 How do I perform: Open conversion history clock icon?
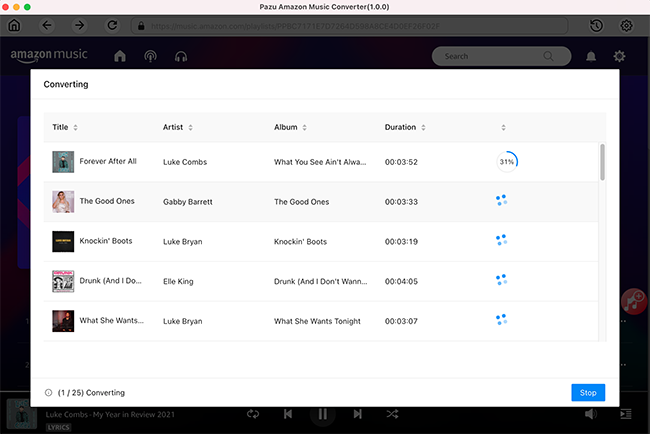point(596,26)
